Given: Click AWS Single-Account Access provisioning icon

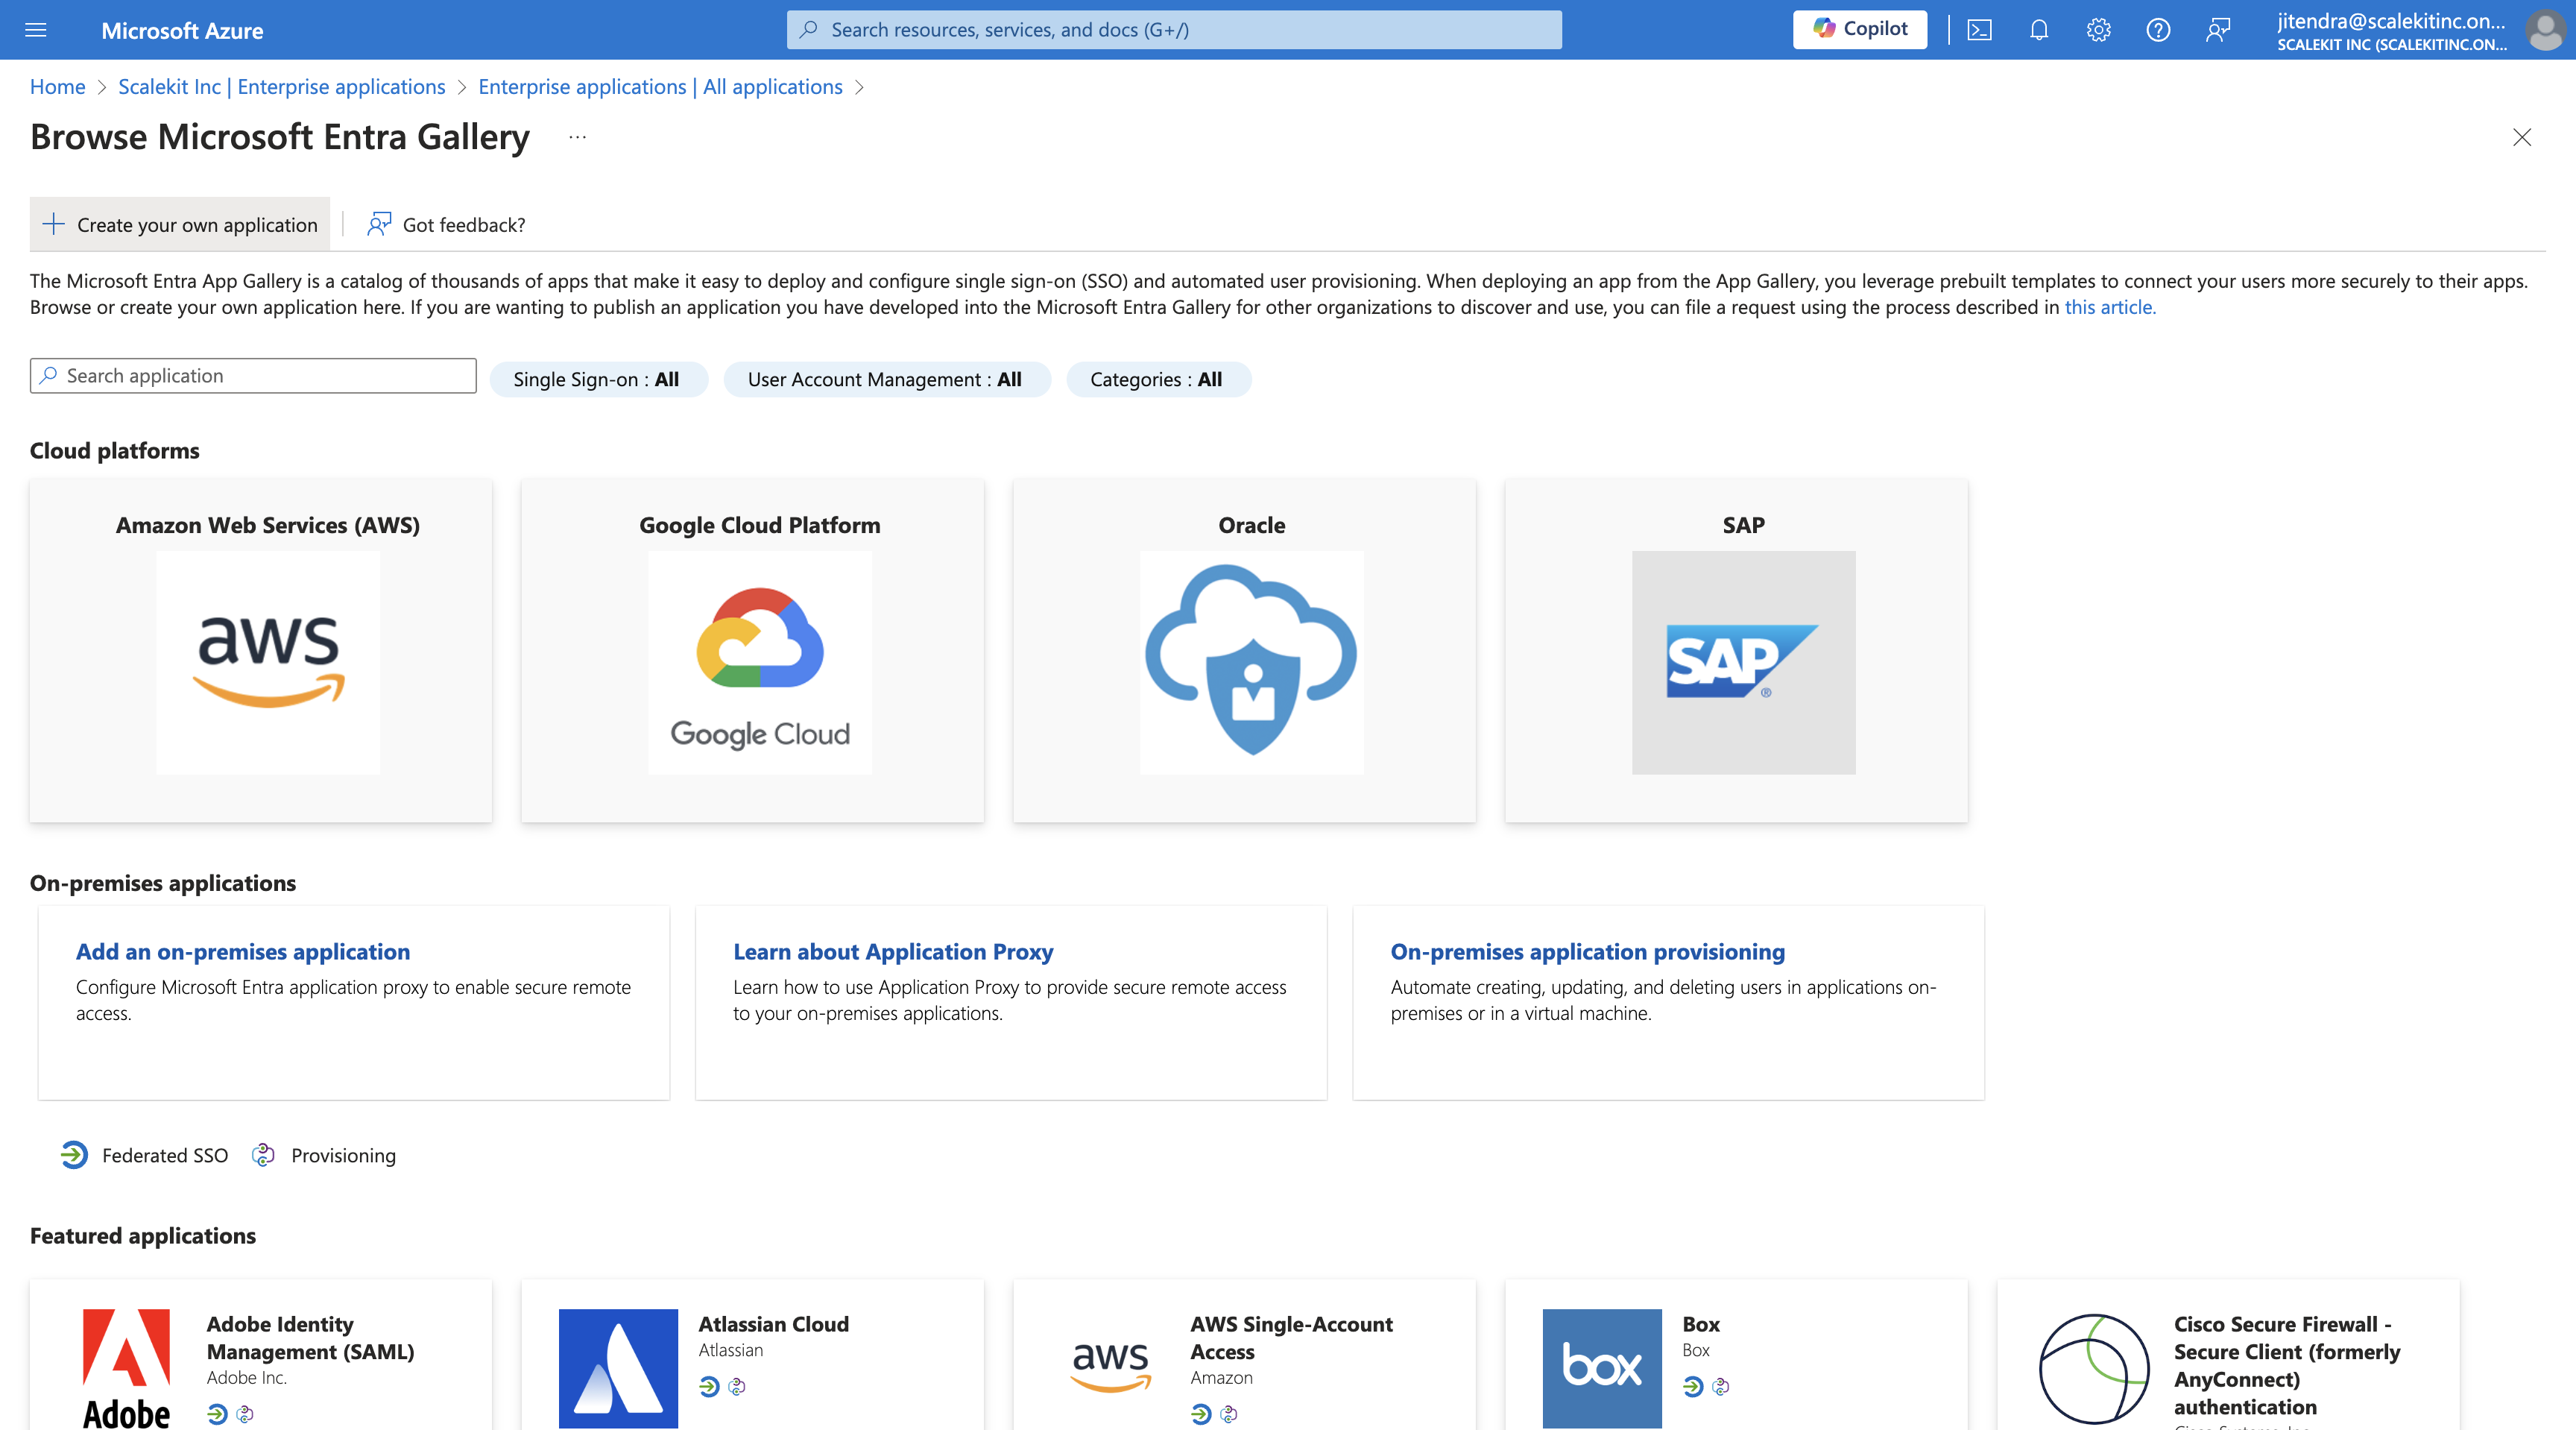Looking at the screenshot, I should point(1229,1414).
